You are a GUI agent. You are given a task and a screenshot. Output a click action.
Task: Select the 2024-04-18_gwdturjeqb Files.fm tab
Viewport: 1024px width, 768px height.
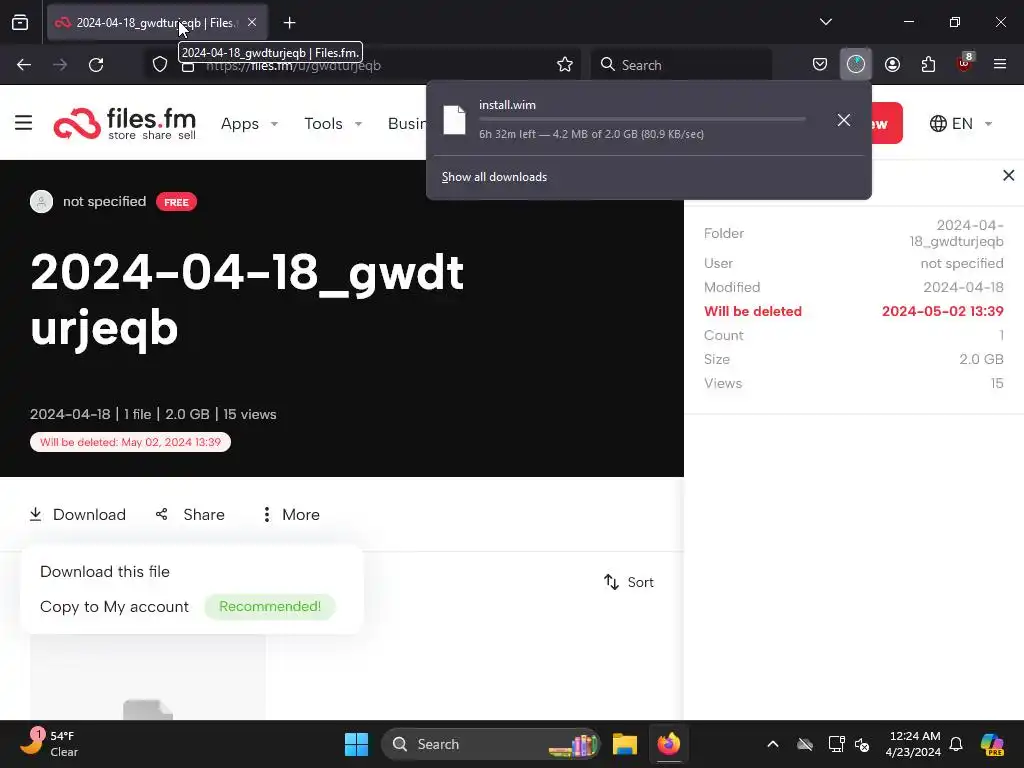157,23
